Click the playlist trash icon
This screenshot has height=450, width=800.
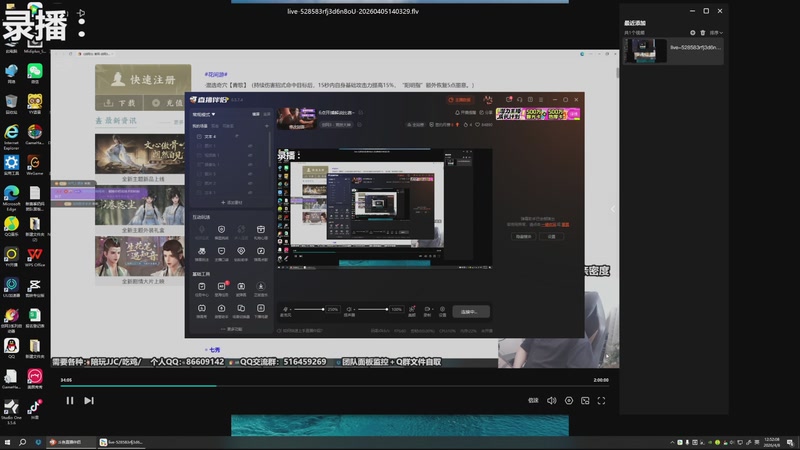703,33
